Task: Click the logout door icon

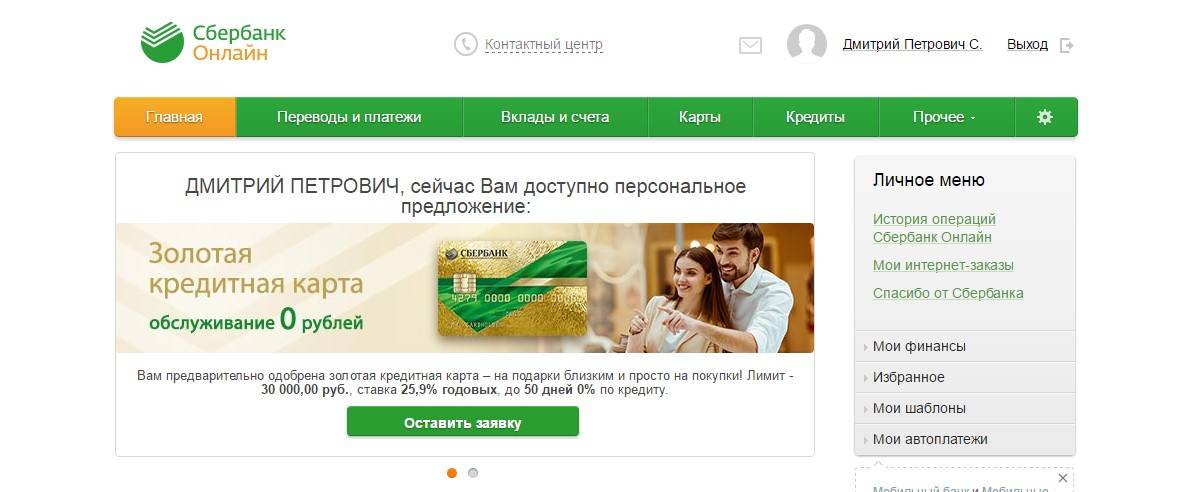Action: pyautogui.click(x=1066, y=45)
